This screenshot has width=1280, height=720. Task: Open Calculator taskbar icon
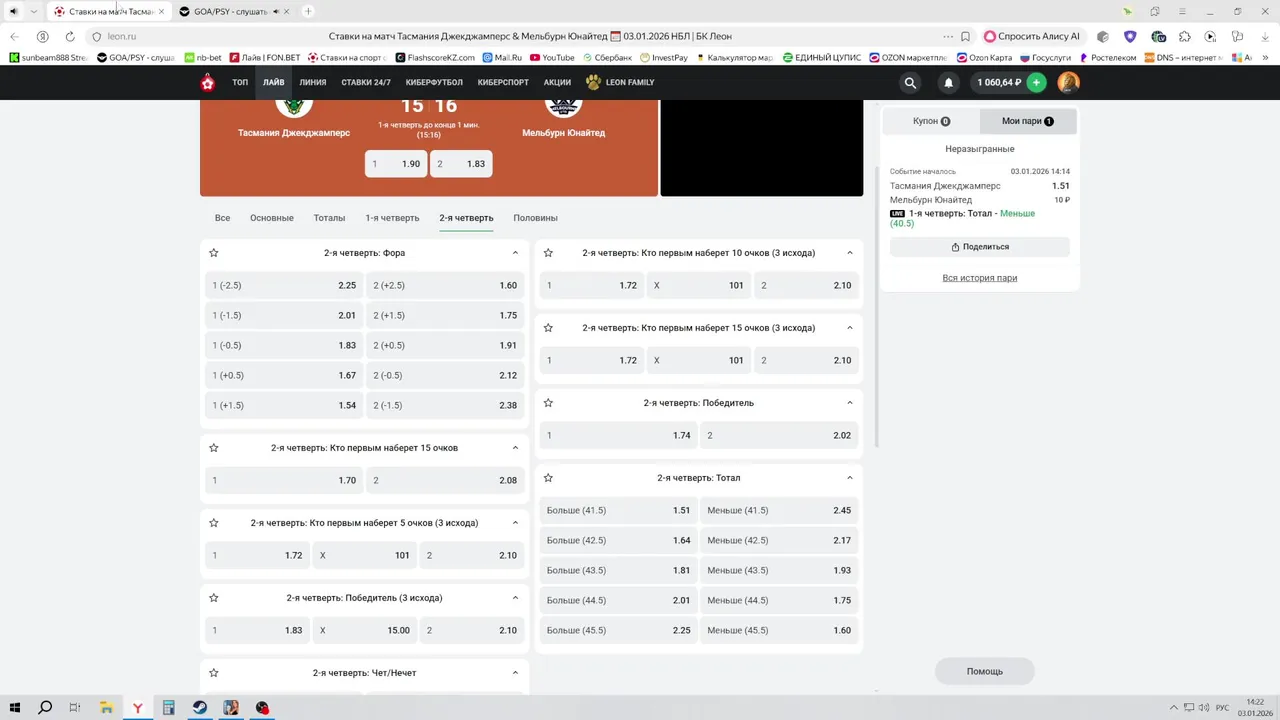coord(169,708)
